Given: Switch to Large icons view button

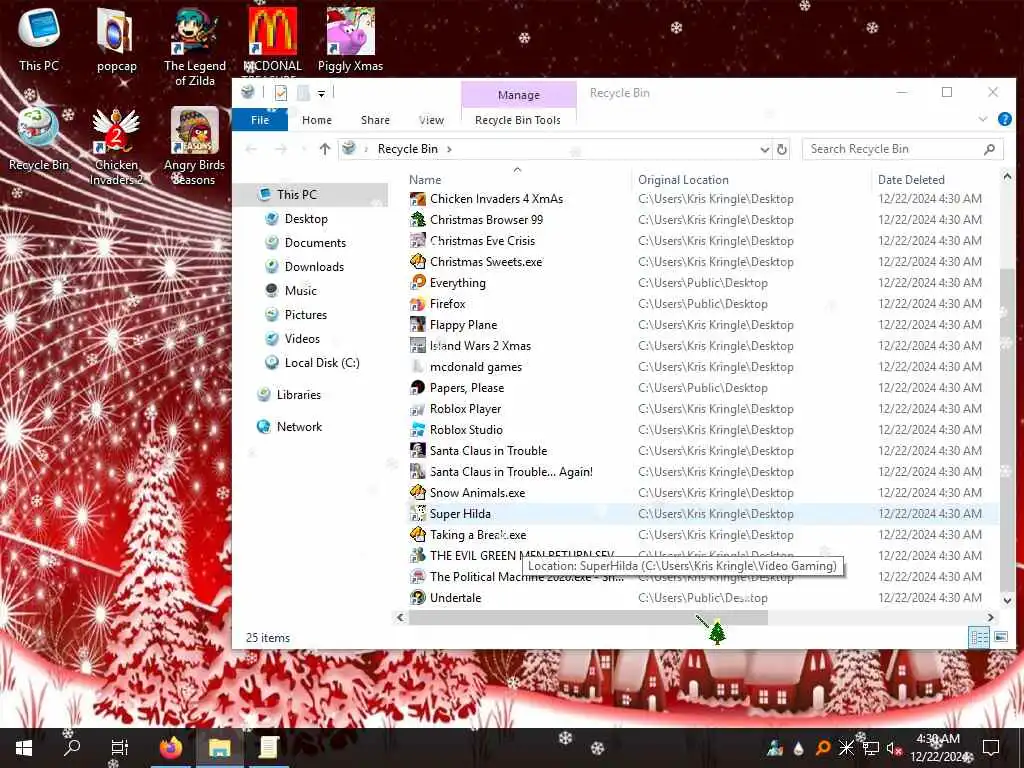Looking at the screenshot, I should [x=1001, y=637].
